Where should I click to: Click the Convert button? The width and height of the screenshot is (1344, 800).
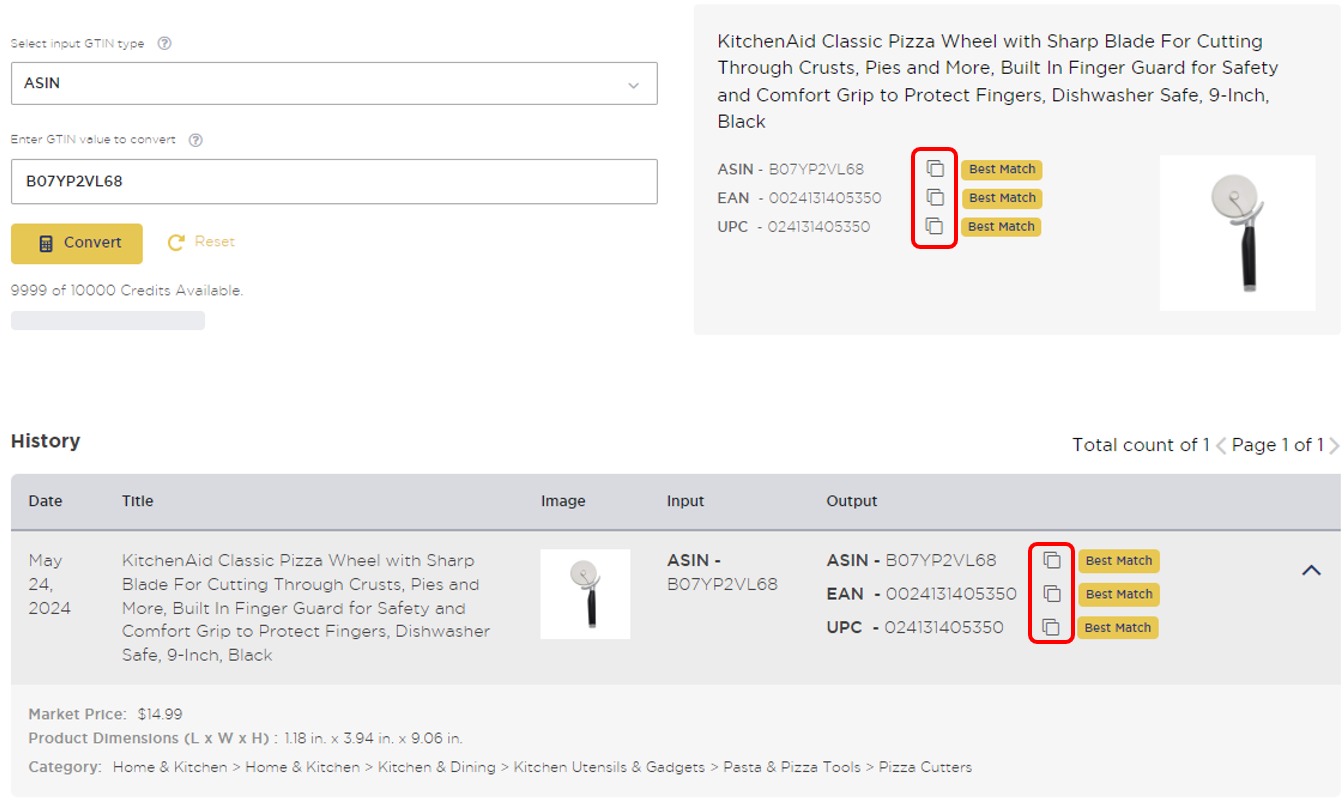pyautogui.click(x=76, y=243)
